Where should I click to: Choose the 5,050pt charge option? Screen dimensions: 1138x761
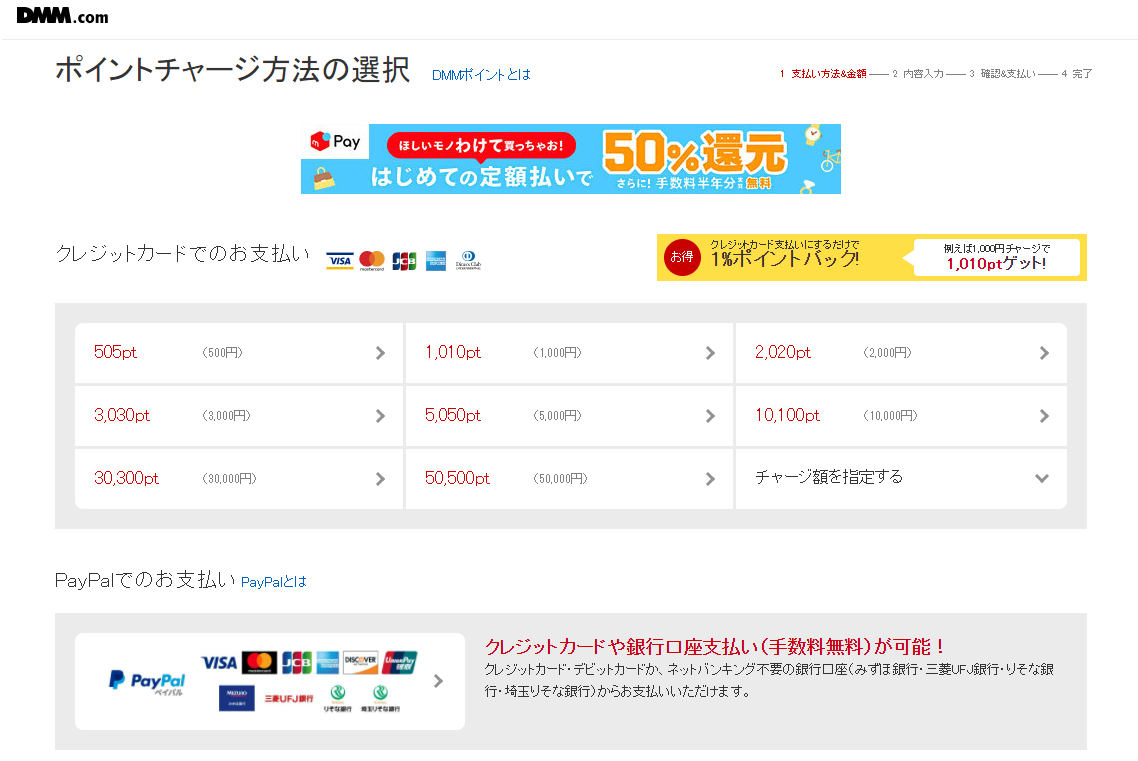point(569,416)
